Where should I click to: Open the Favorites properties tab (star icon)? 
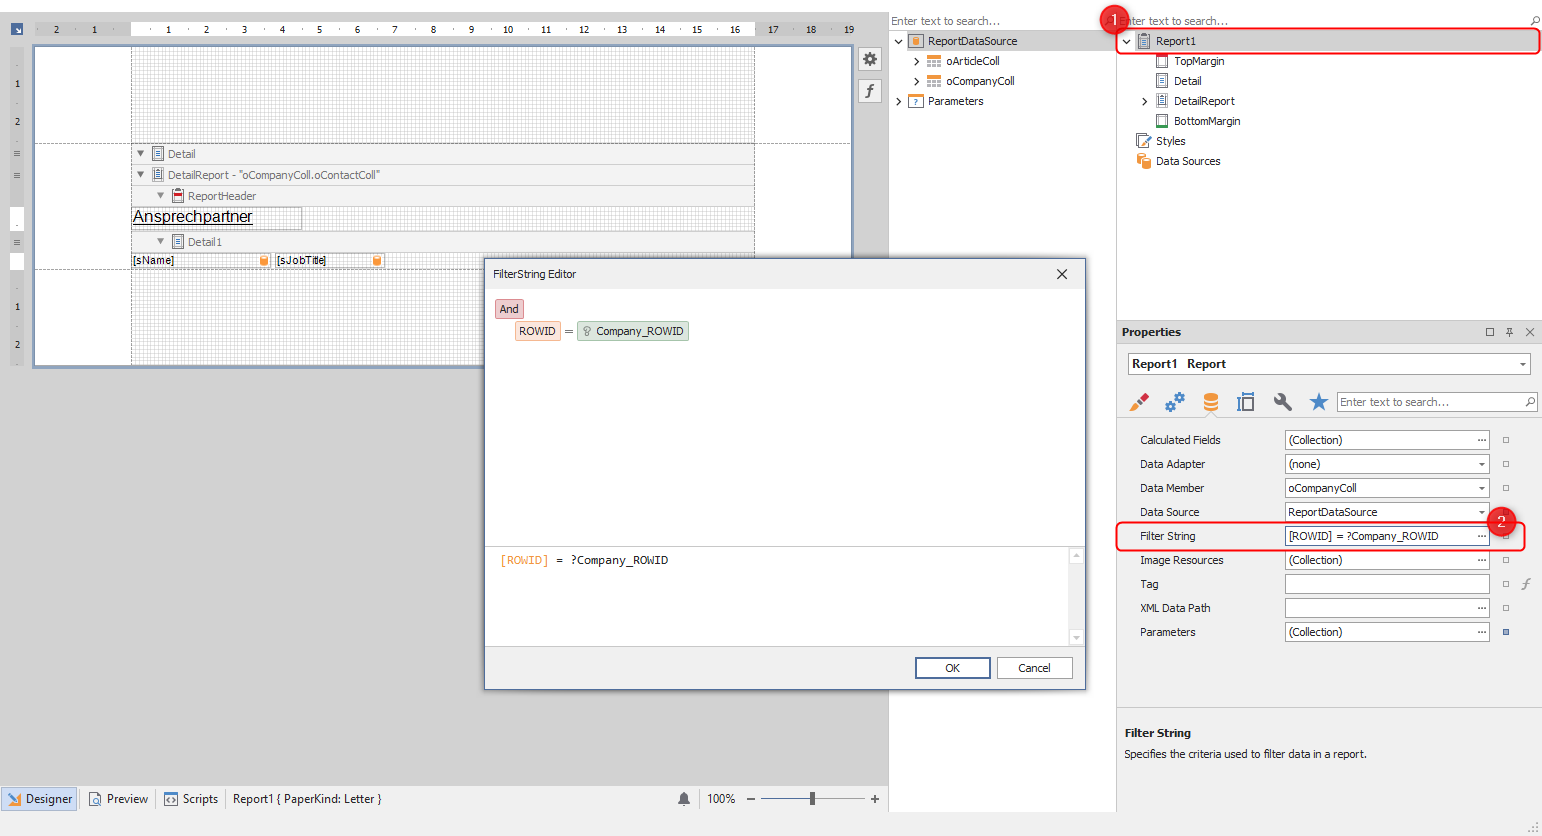point(1319,402)
